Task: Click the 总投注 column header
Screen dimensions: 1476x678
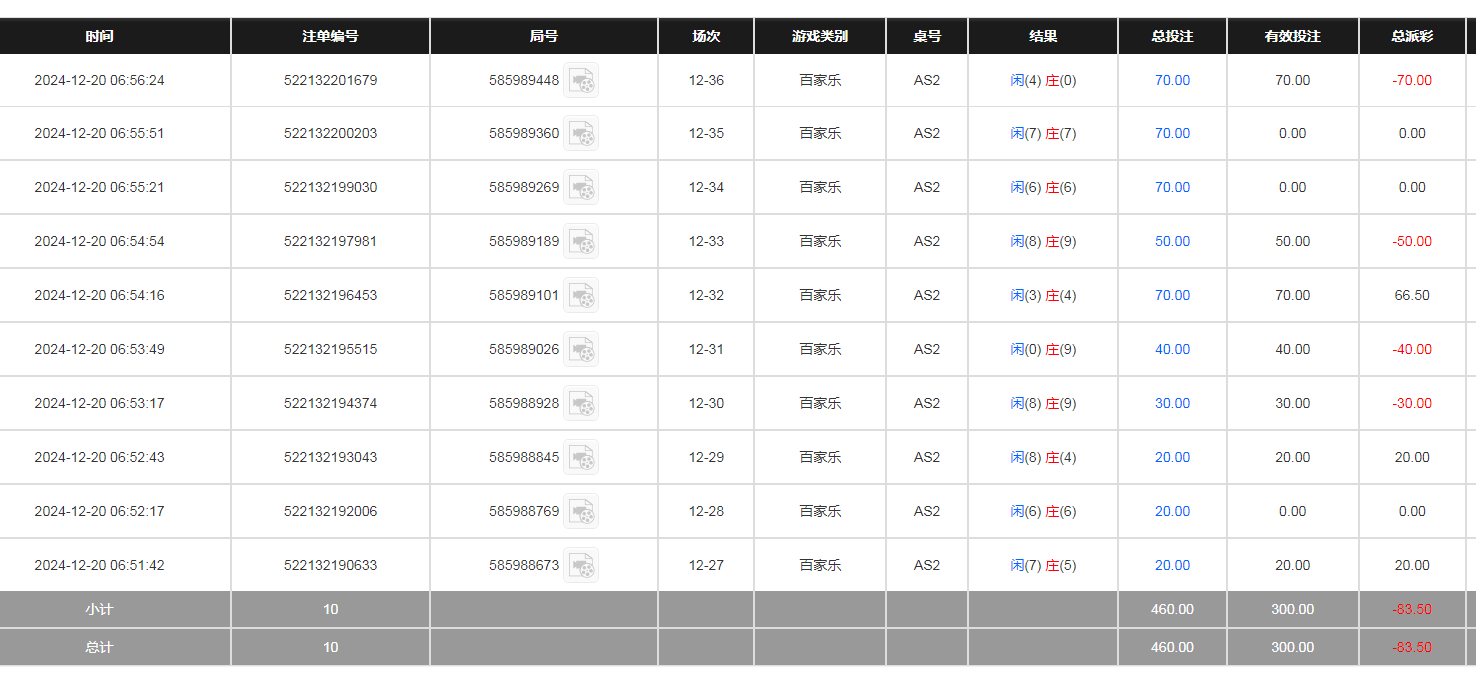Action: pyautogui.click(x=1172, y=36)
